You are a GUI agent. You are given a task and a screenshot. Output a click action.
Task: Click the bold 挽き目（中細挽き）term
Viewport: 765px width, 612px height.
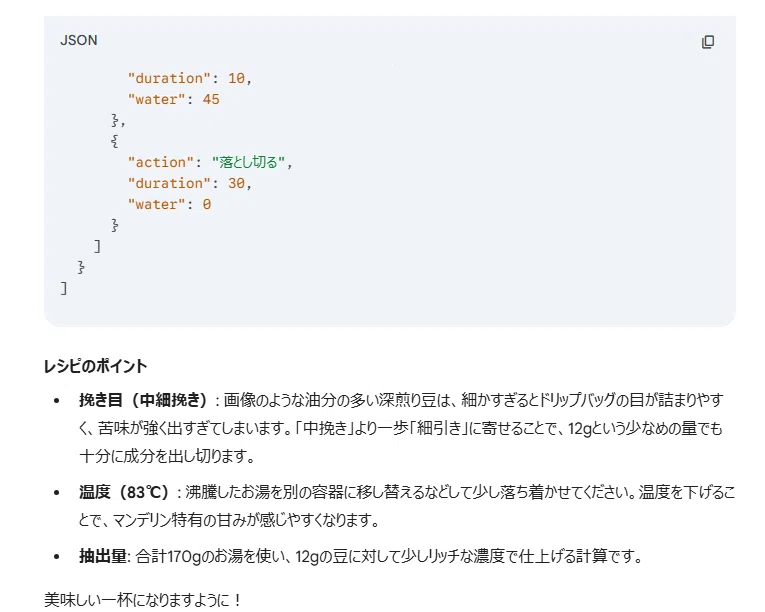tap(143, 400)
